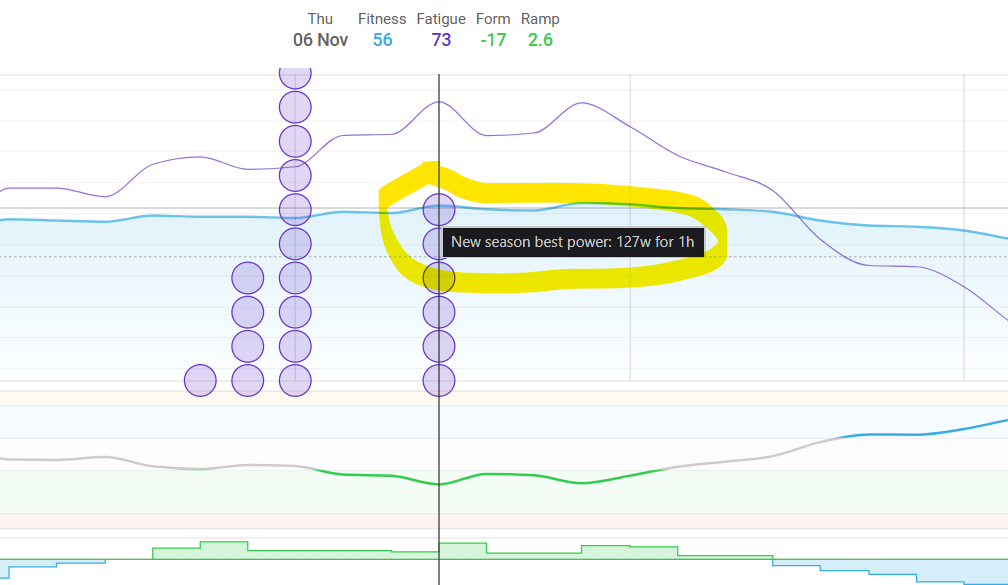This screenshot has height=585, width=1008.
Task: Click the green Form value -17
Action: point(492,40)
